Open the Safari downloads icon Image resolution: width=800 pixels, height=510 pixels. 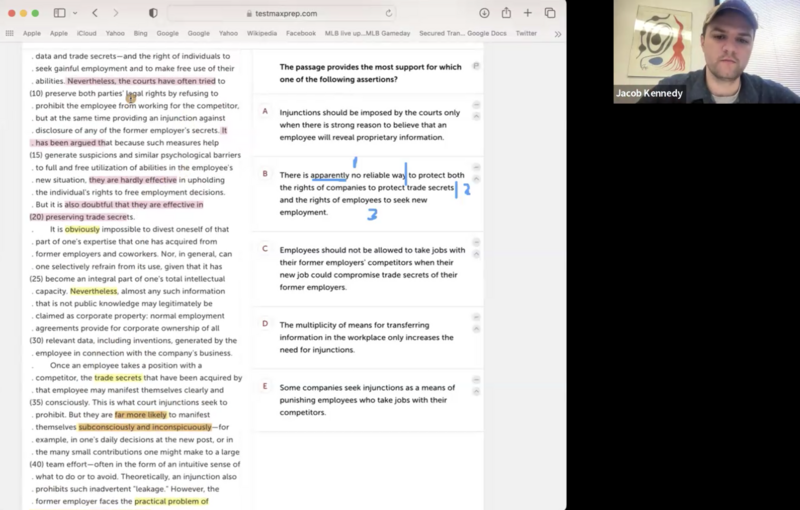[484, 13]
